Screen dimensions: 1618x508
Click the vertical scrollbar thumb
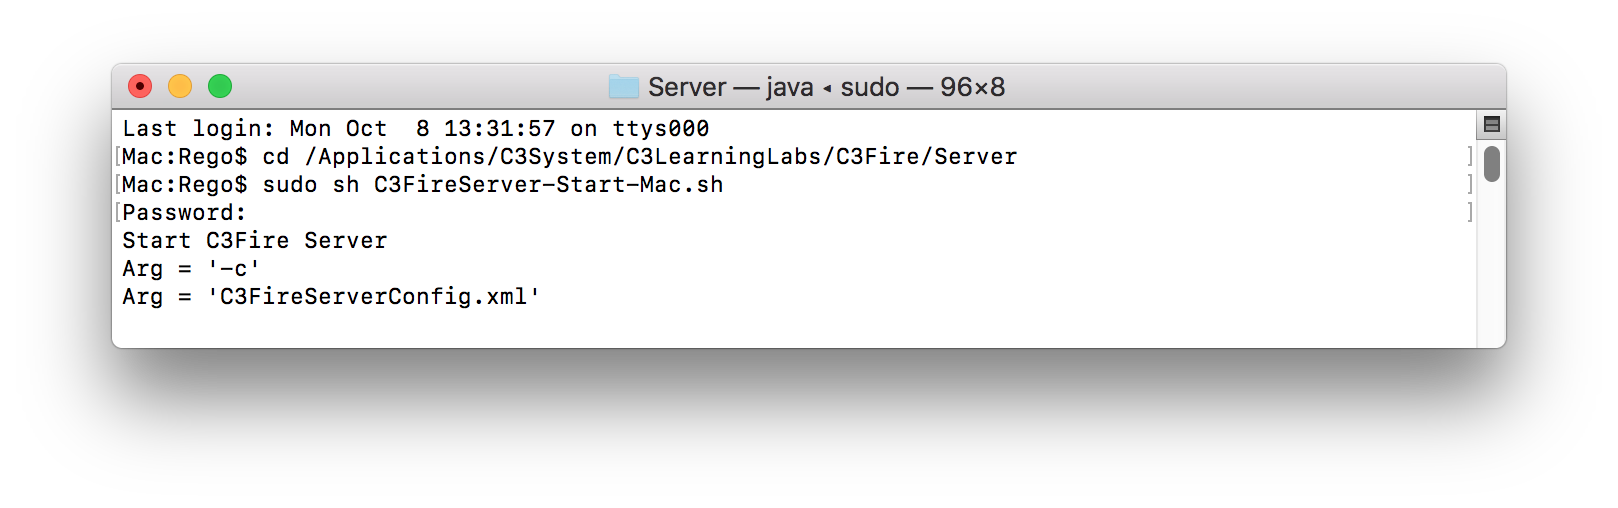(1491, 164)
